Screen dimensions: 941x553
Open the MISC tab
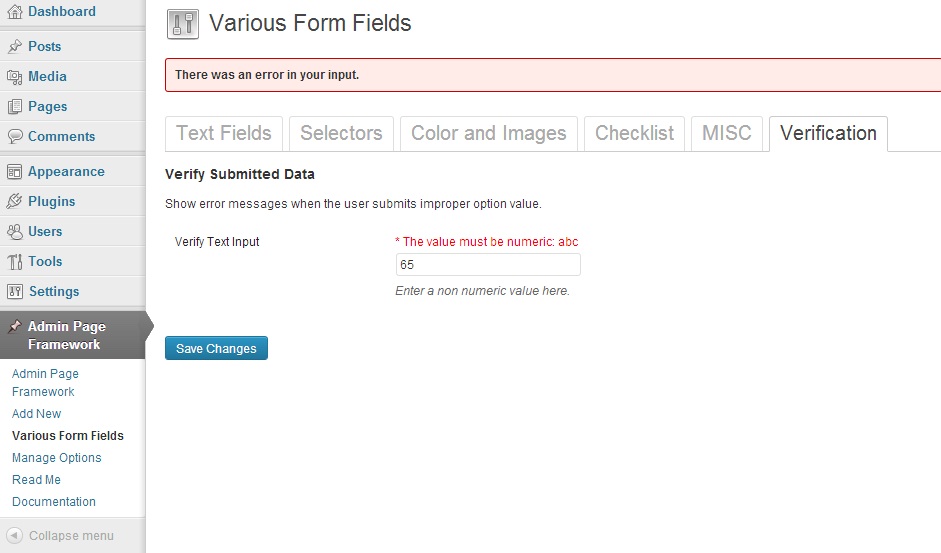[727, 133]
